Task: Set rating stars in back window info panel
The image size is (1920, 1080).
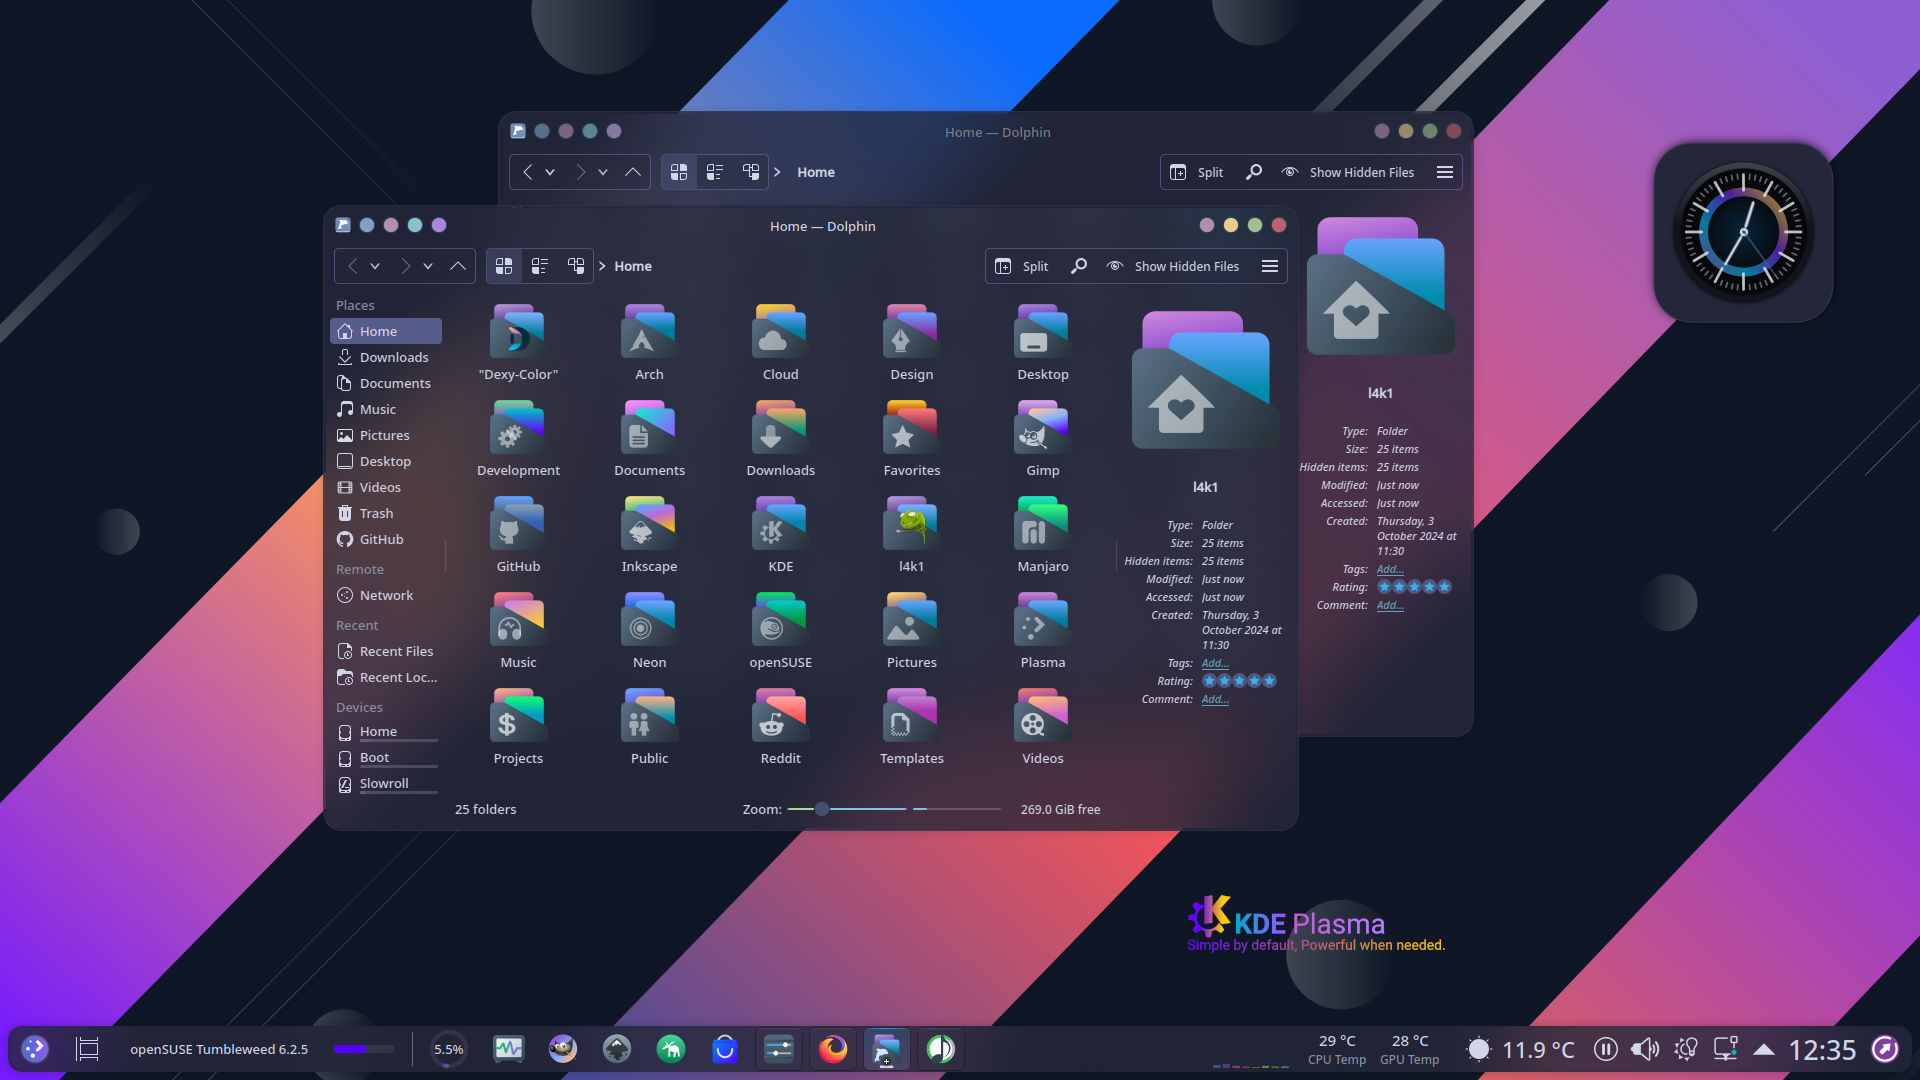Action: [x=1414, y=587]
